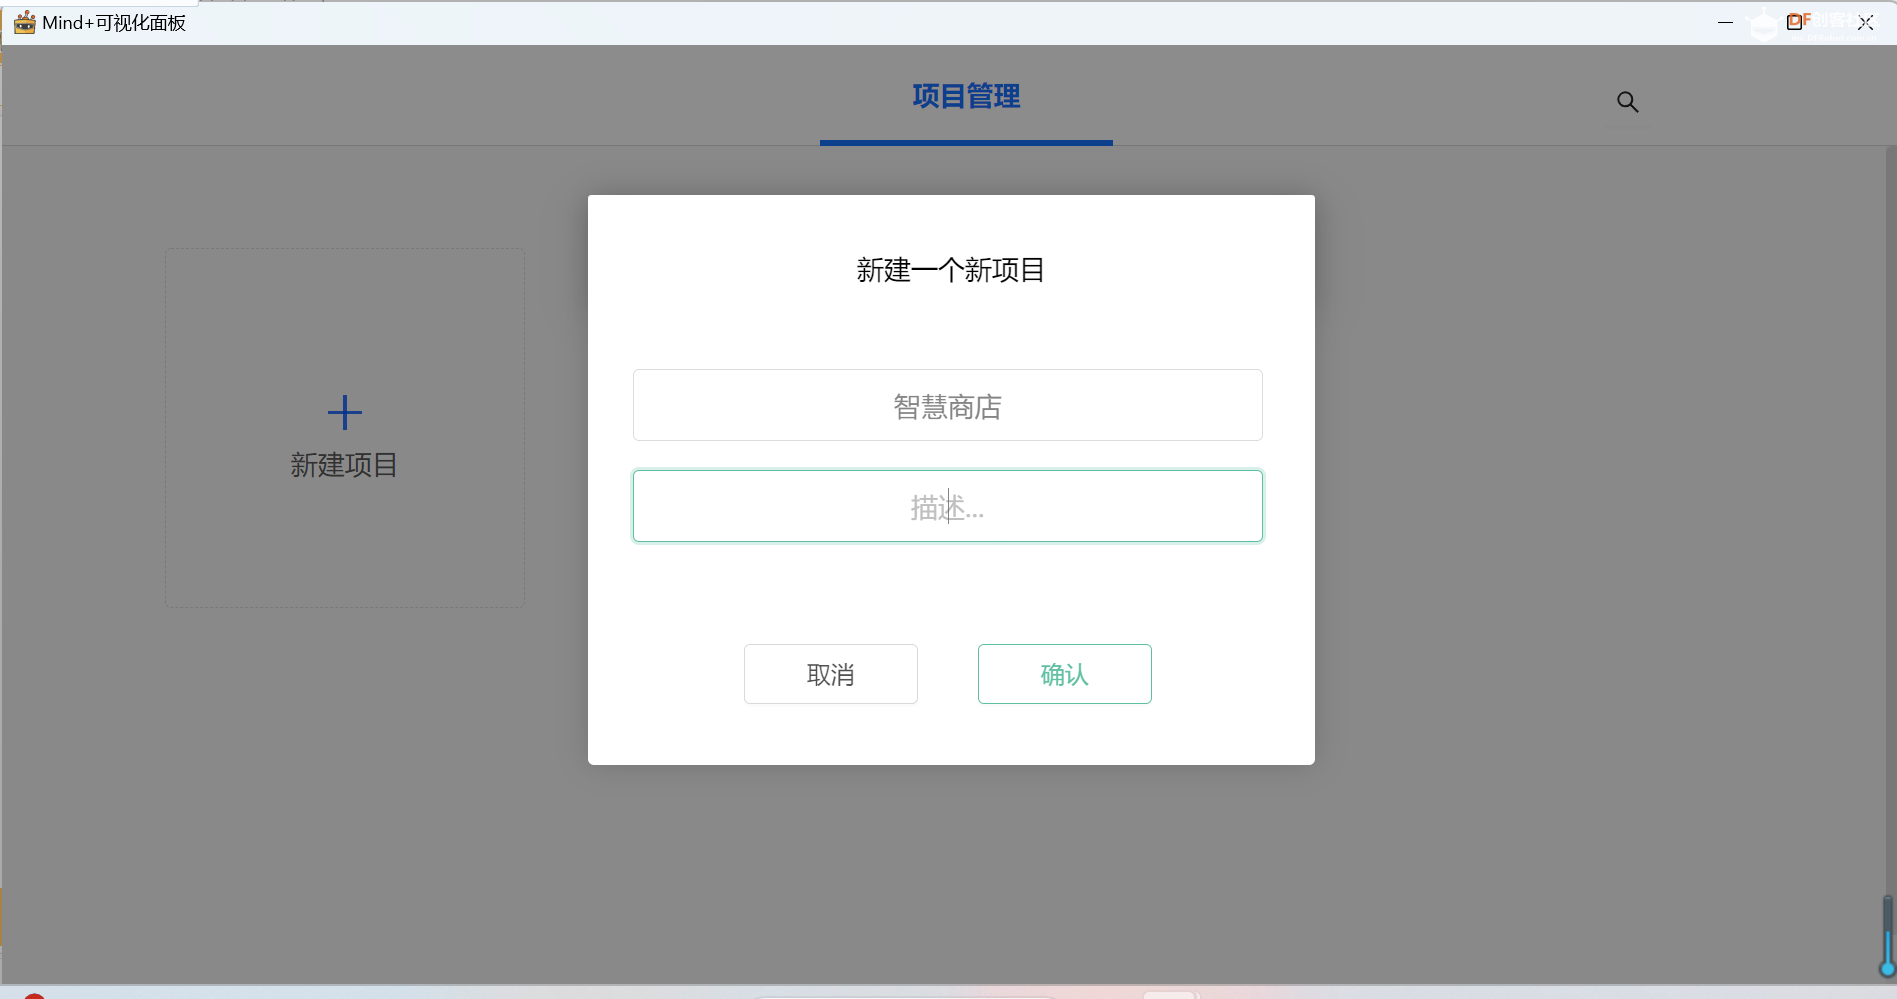Focus the project name field 智慧商店
1897x999 pixels.
coord(947,405)
